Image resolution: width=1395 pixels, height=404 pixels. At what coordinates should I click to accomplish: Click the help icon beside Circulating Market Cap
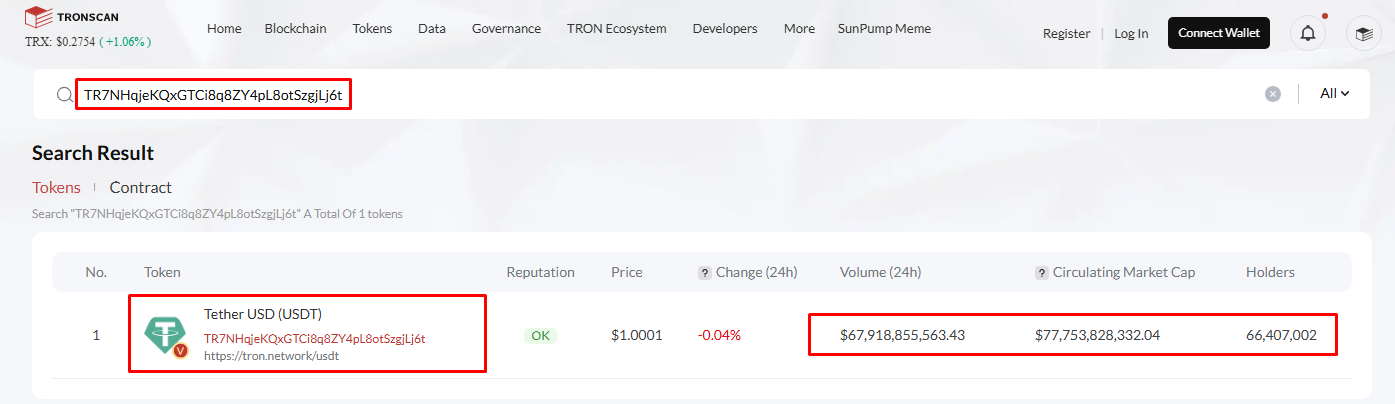pos(1041,272)
